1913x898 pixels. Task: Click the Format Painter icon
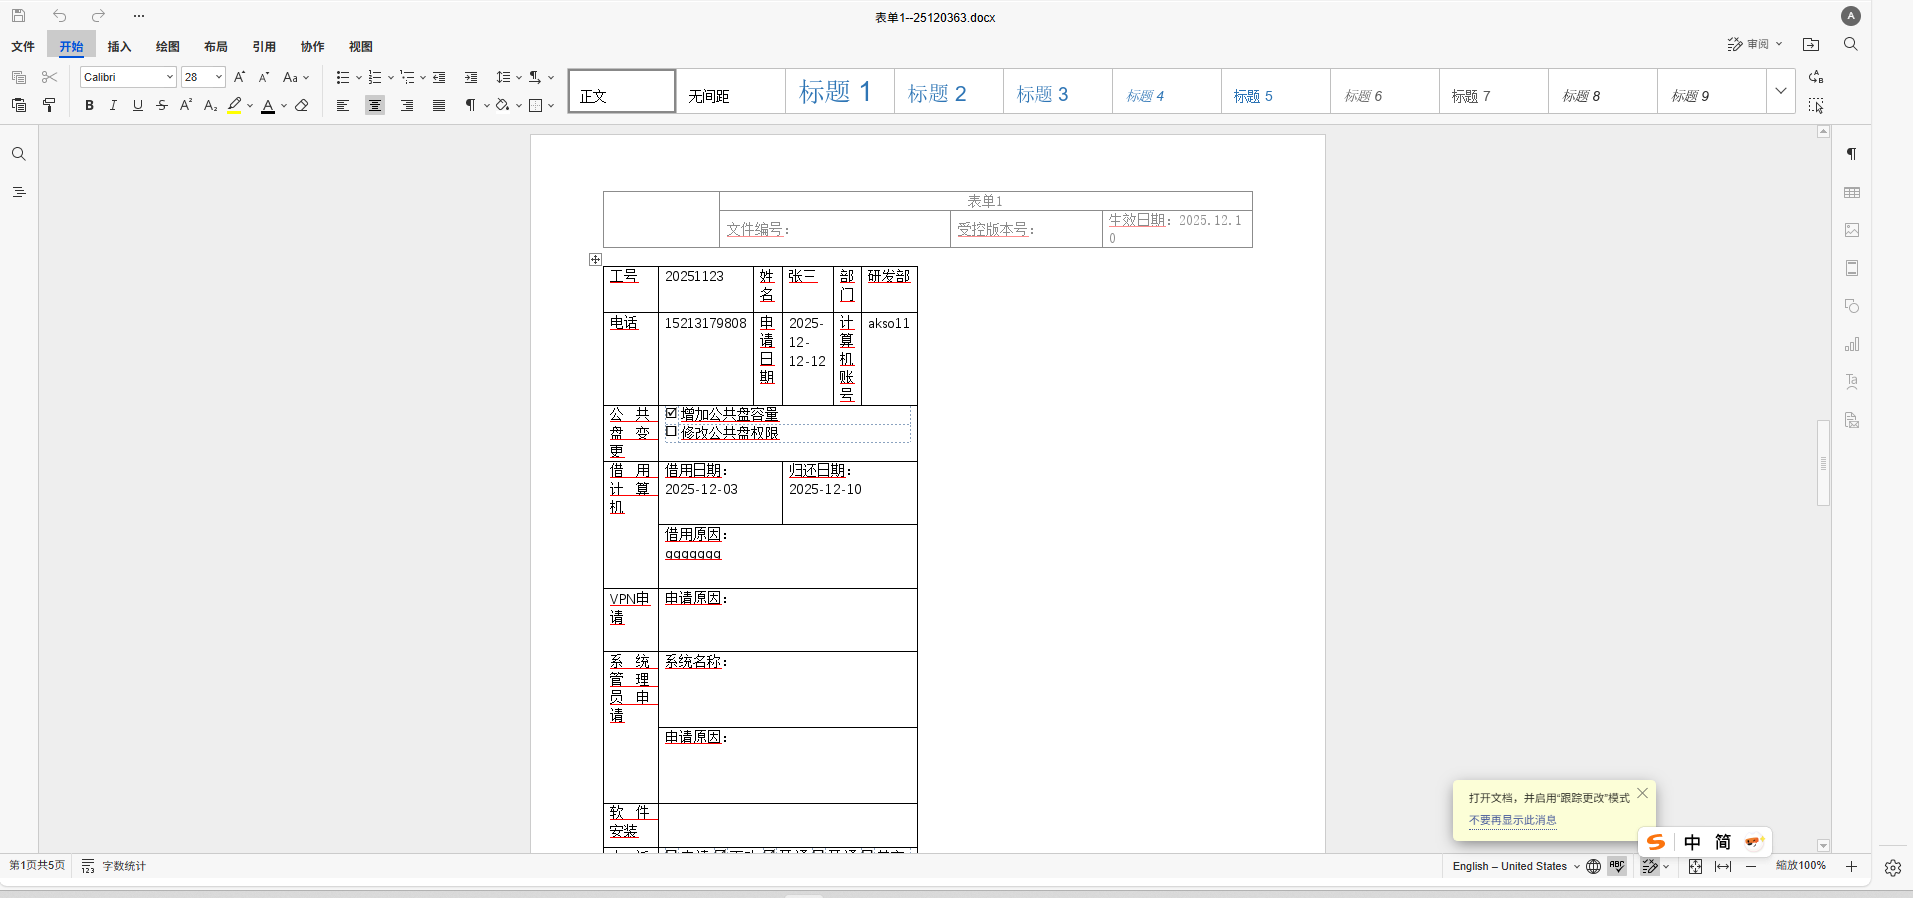coord(49,105)
